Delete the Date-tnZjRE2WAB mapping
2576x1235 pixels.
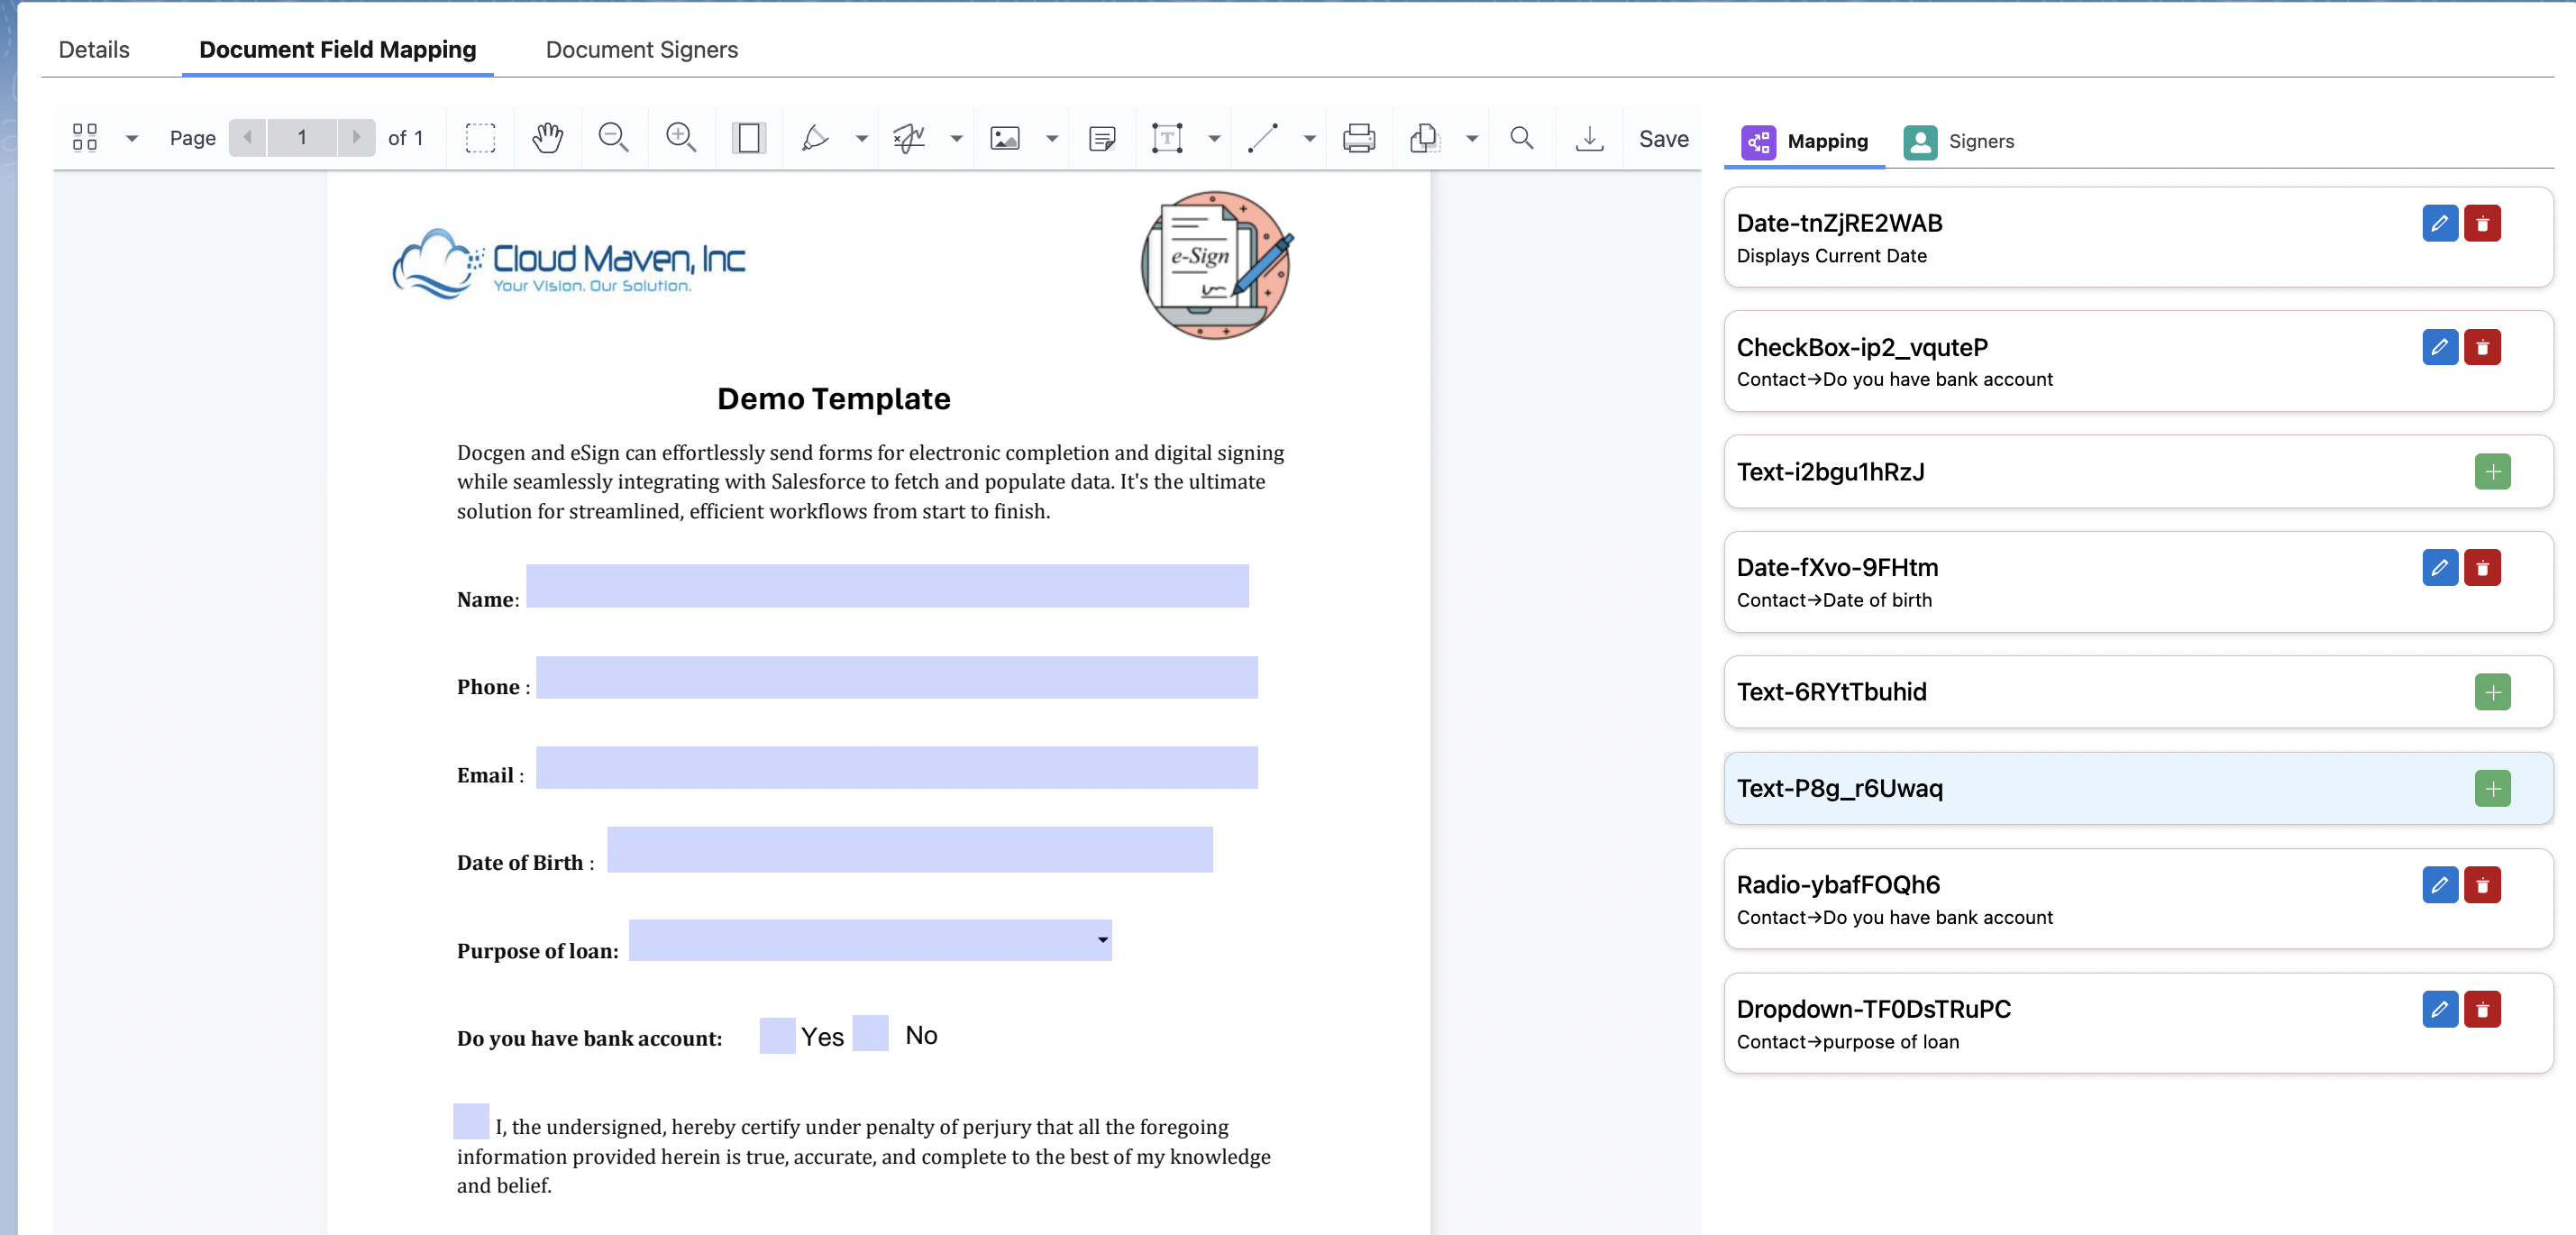tap(2482, 223)
